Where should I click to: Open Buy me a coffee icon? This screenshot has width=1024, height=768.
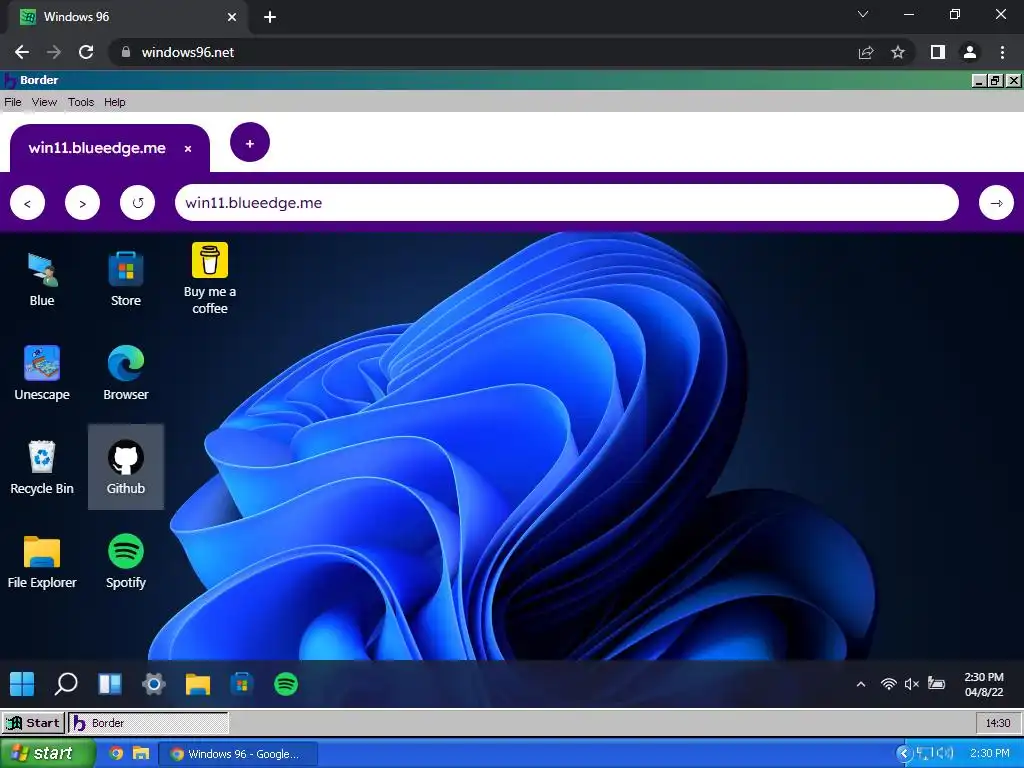click(210, 279)
